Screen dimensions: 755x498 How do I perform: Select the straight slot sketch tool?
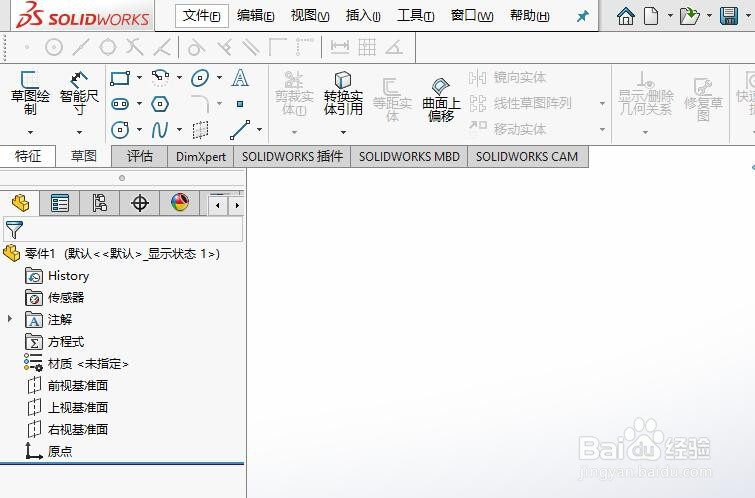(120, 104)
